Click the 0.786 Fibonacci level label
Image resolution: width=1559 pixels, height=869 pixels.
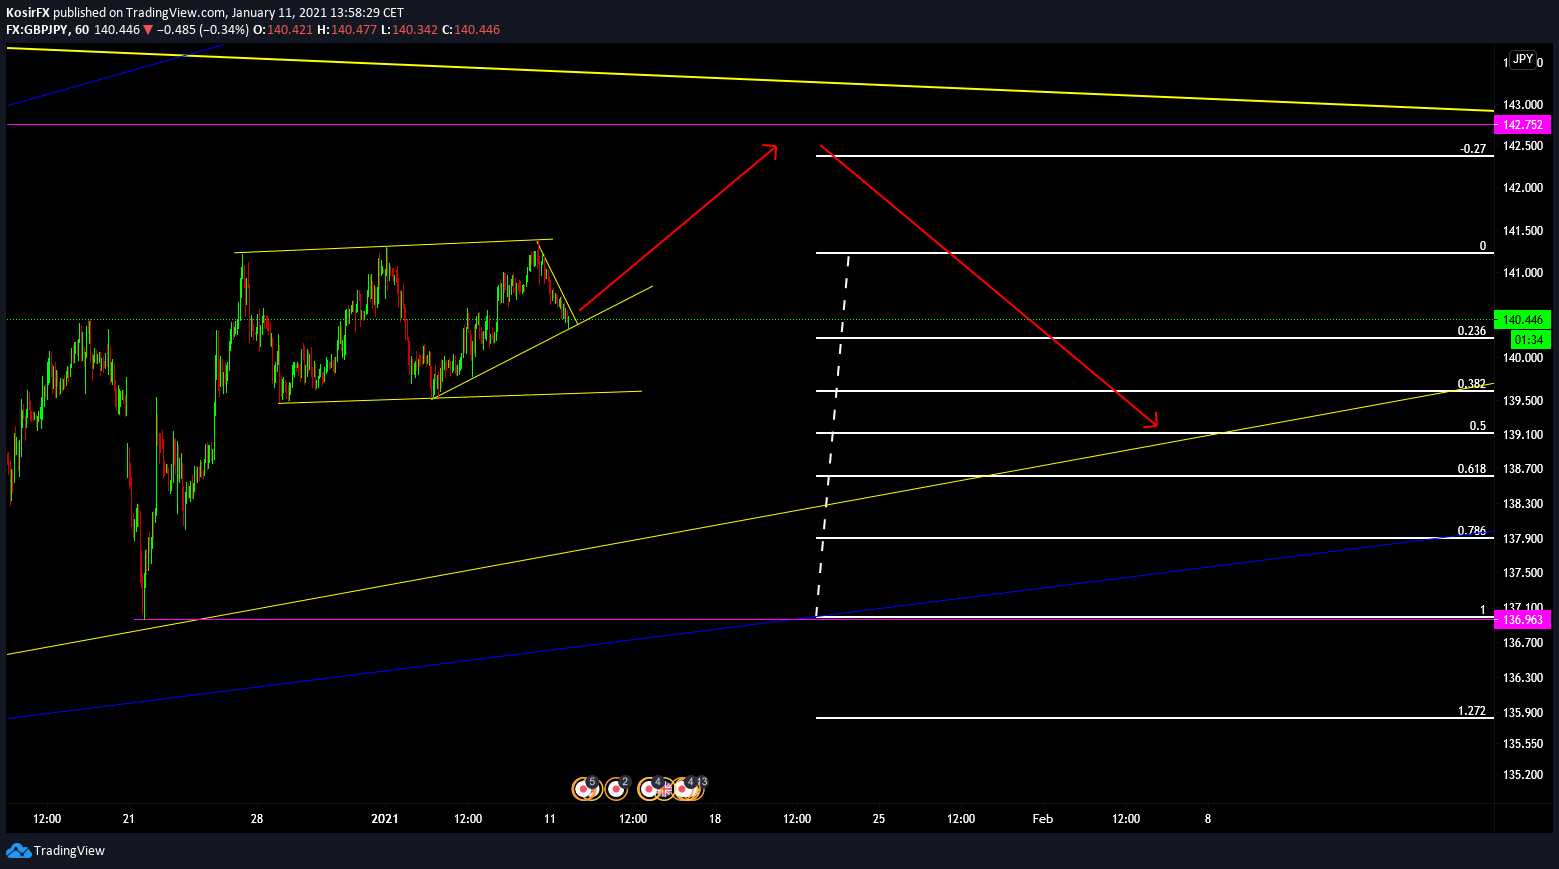point(1472,531)
